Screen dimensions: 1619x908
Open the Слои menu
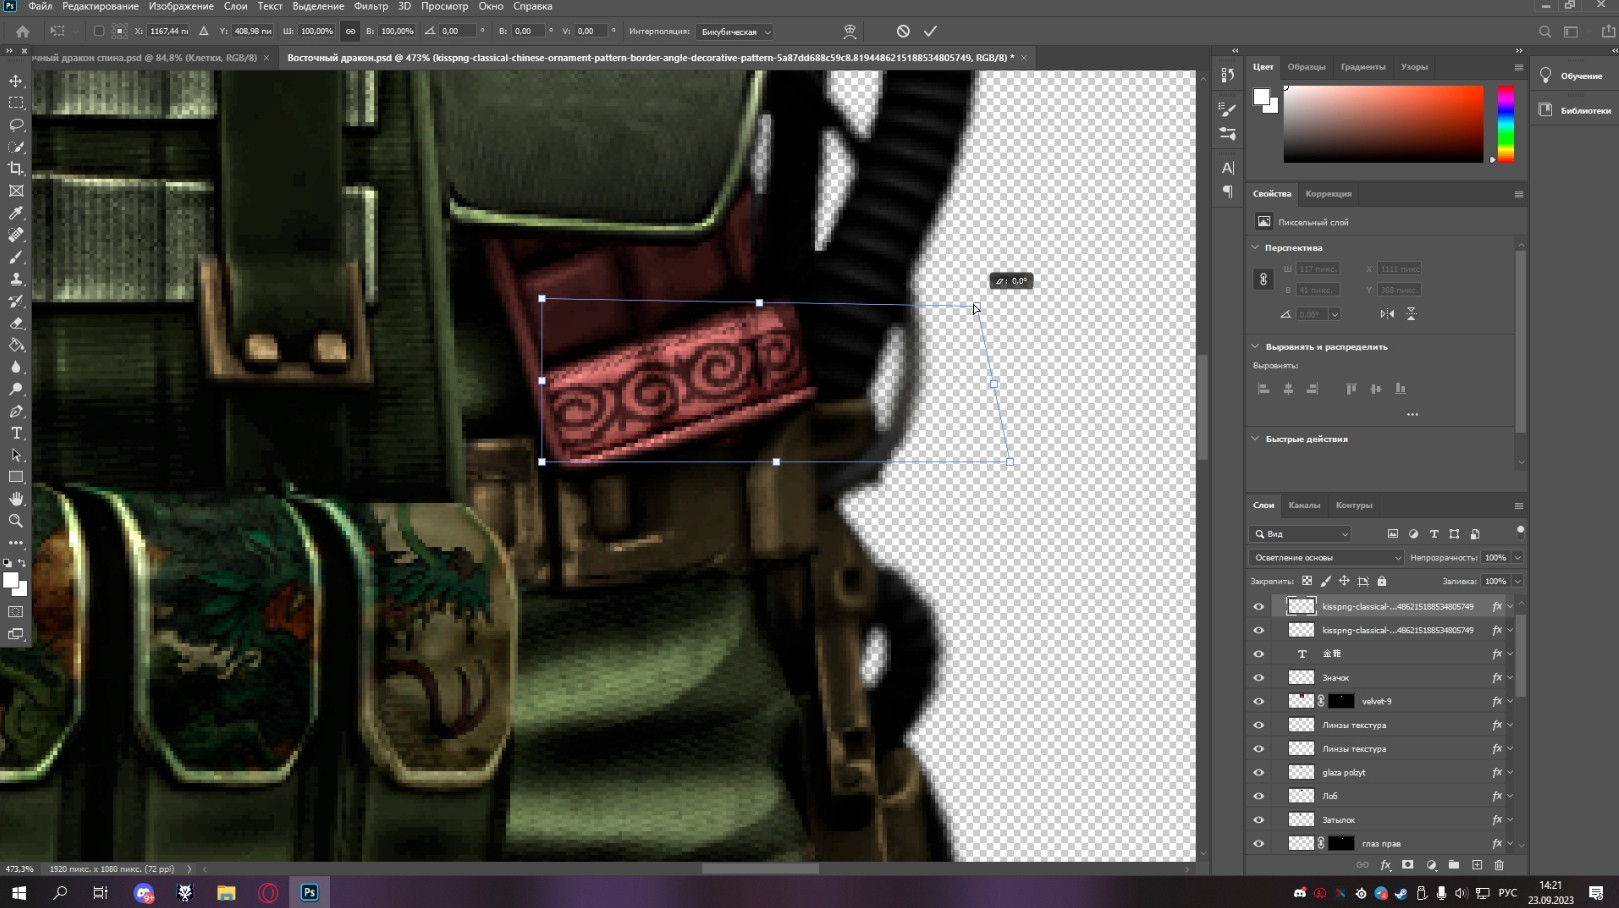[x=235, y=6]
